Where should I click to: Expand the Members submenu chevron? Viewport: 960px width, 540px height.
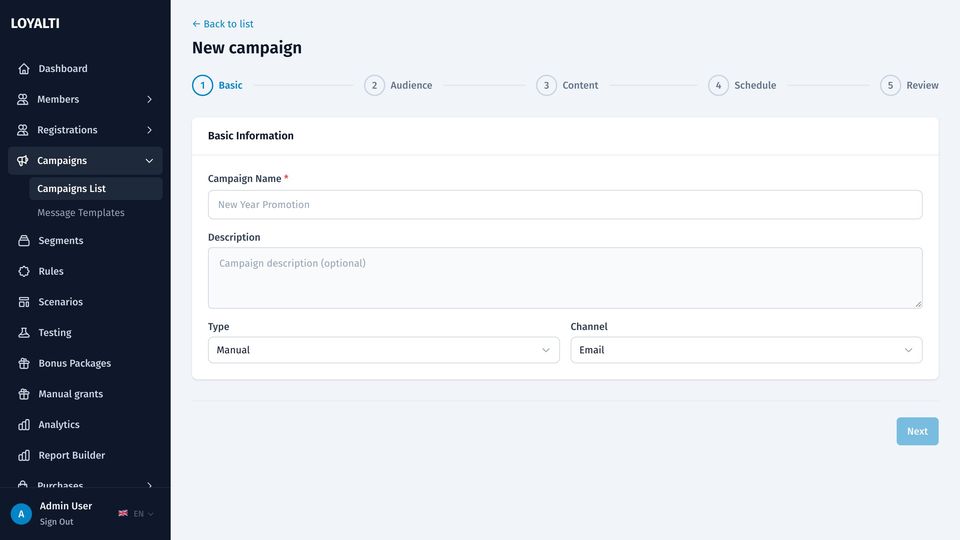click(149, 99)
